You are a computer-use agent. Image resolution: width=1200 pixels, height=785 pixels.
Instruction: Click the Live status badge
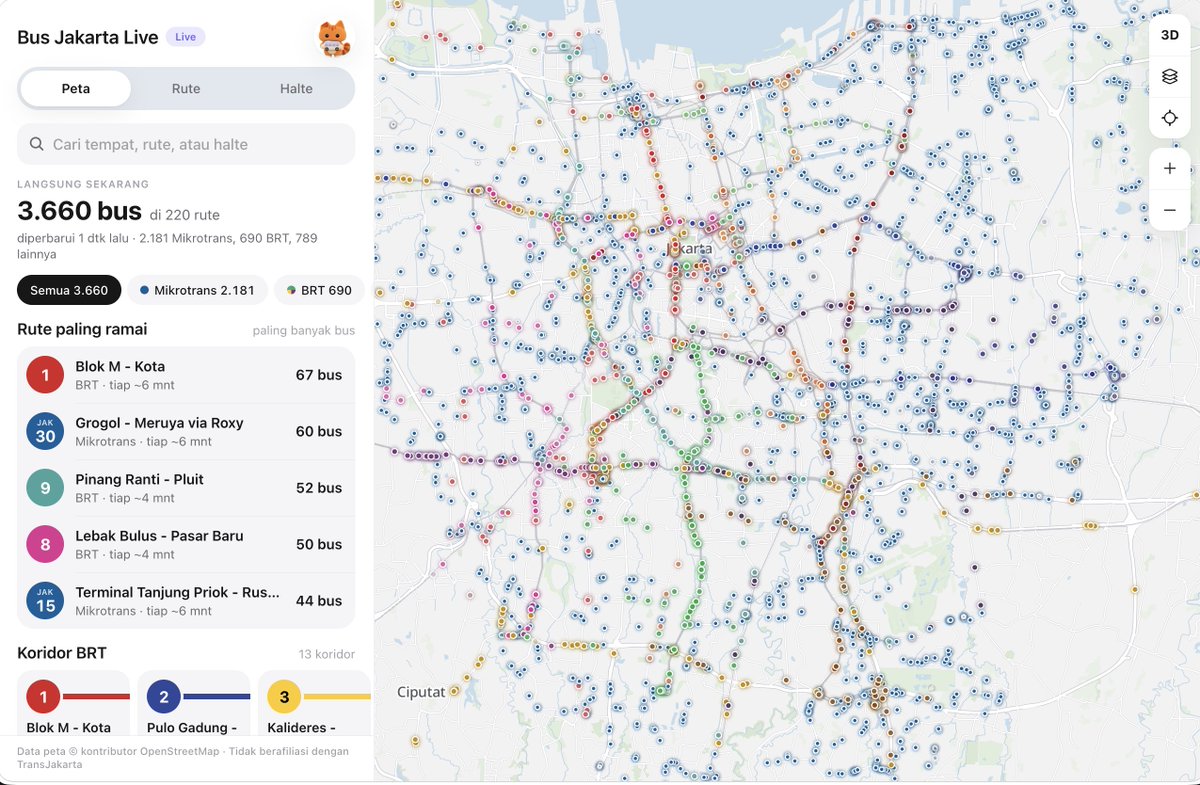coord(186,37)
